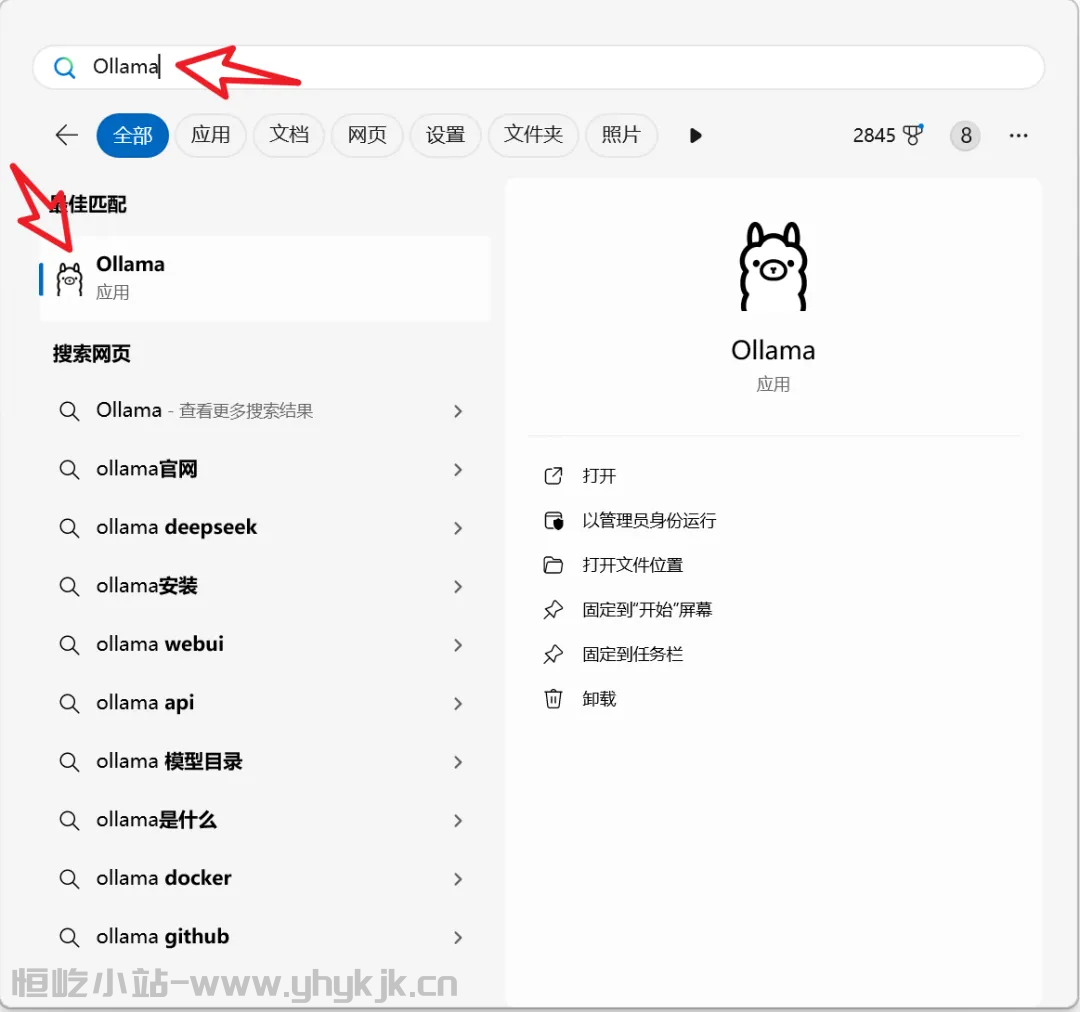Select the ollama github web suggestion
Image resolution: width=1080 pixels, height=1012 pixels.
[x=265, y=937]
